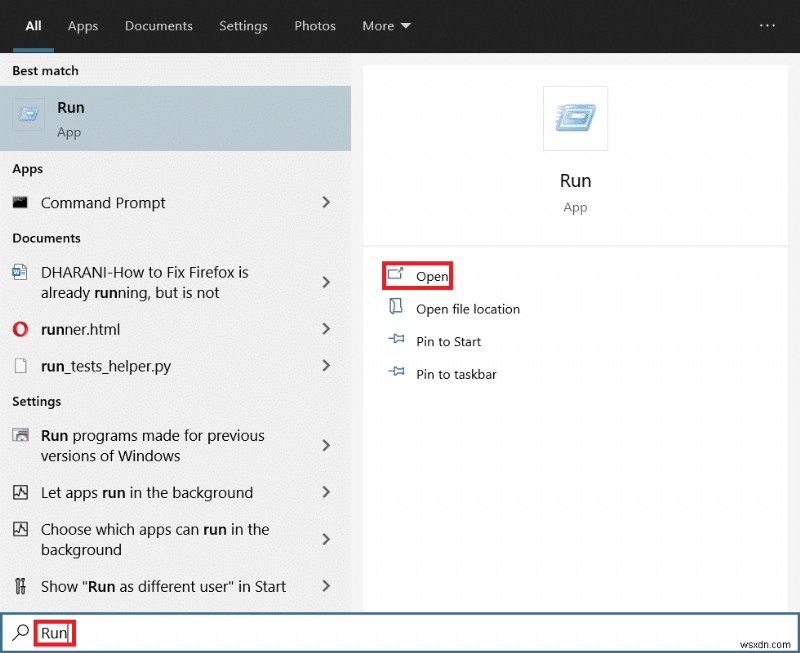Open the three-dots options menu
This screenshot has width=800, height=653.
click(767, 26)
